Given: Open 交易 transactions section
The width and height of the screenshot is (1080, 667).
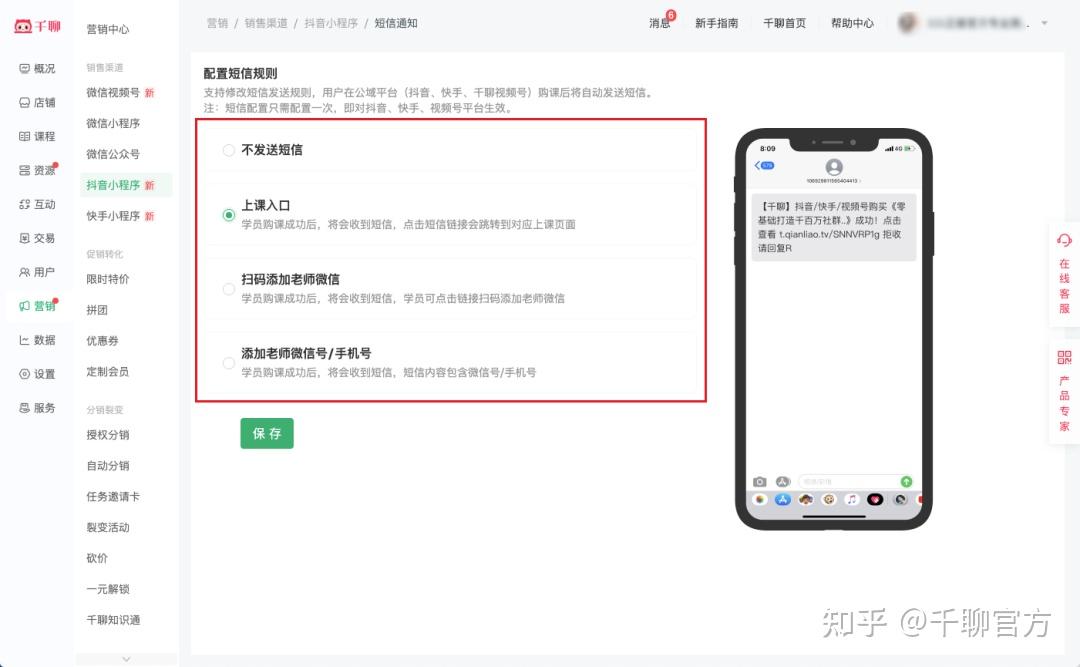Looking at the screenshot, I should 37,238.
